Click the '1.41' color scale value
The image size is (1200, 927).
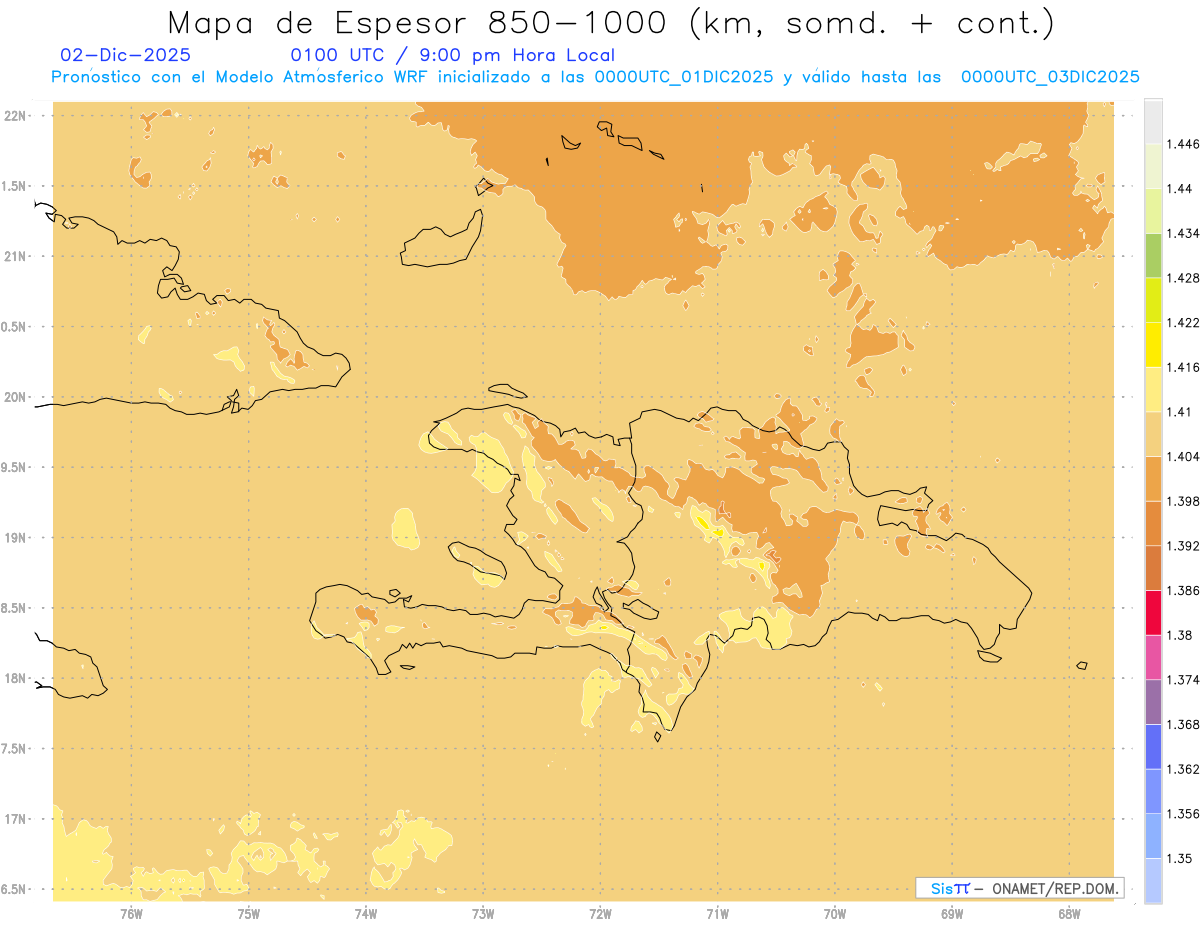[1181, 412]
